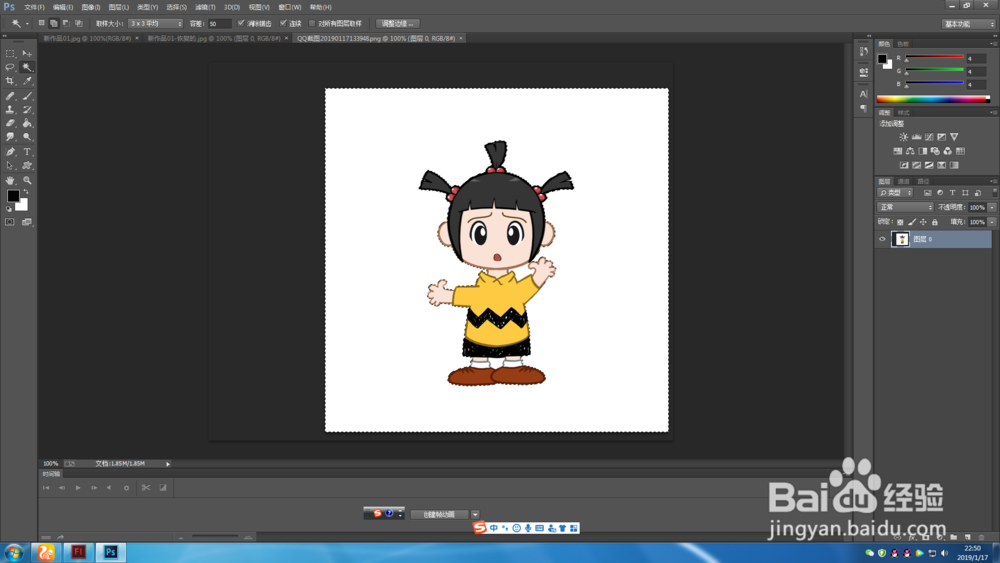Click the rainbow color spectrum bar
The image size is (1000, 563).
(x=932, y=99)
